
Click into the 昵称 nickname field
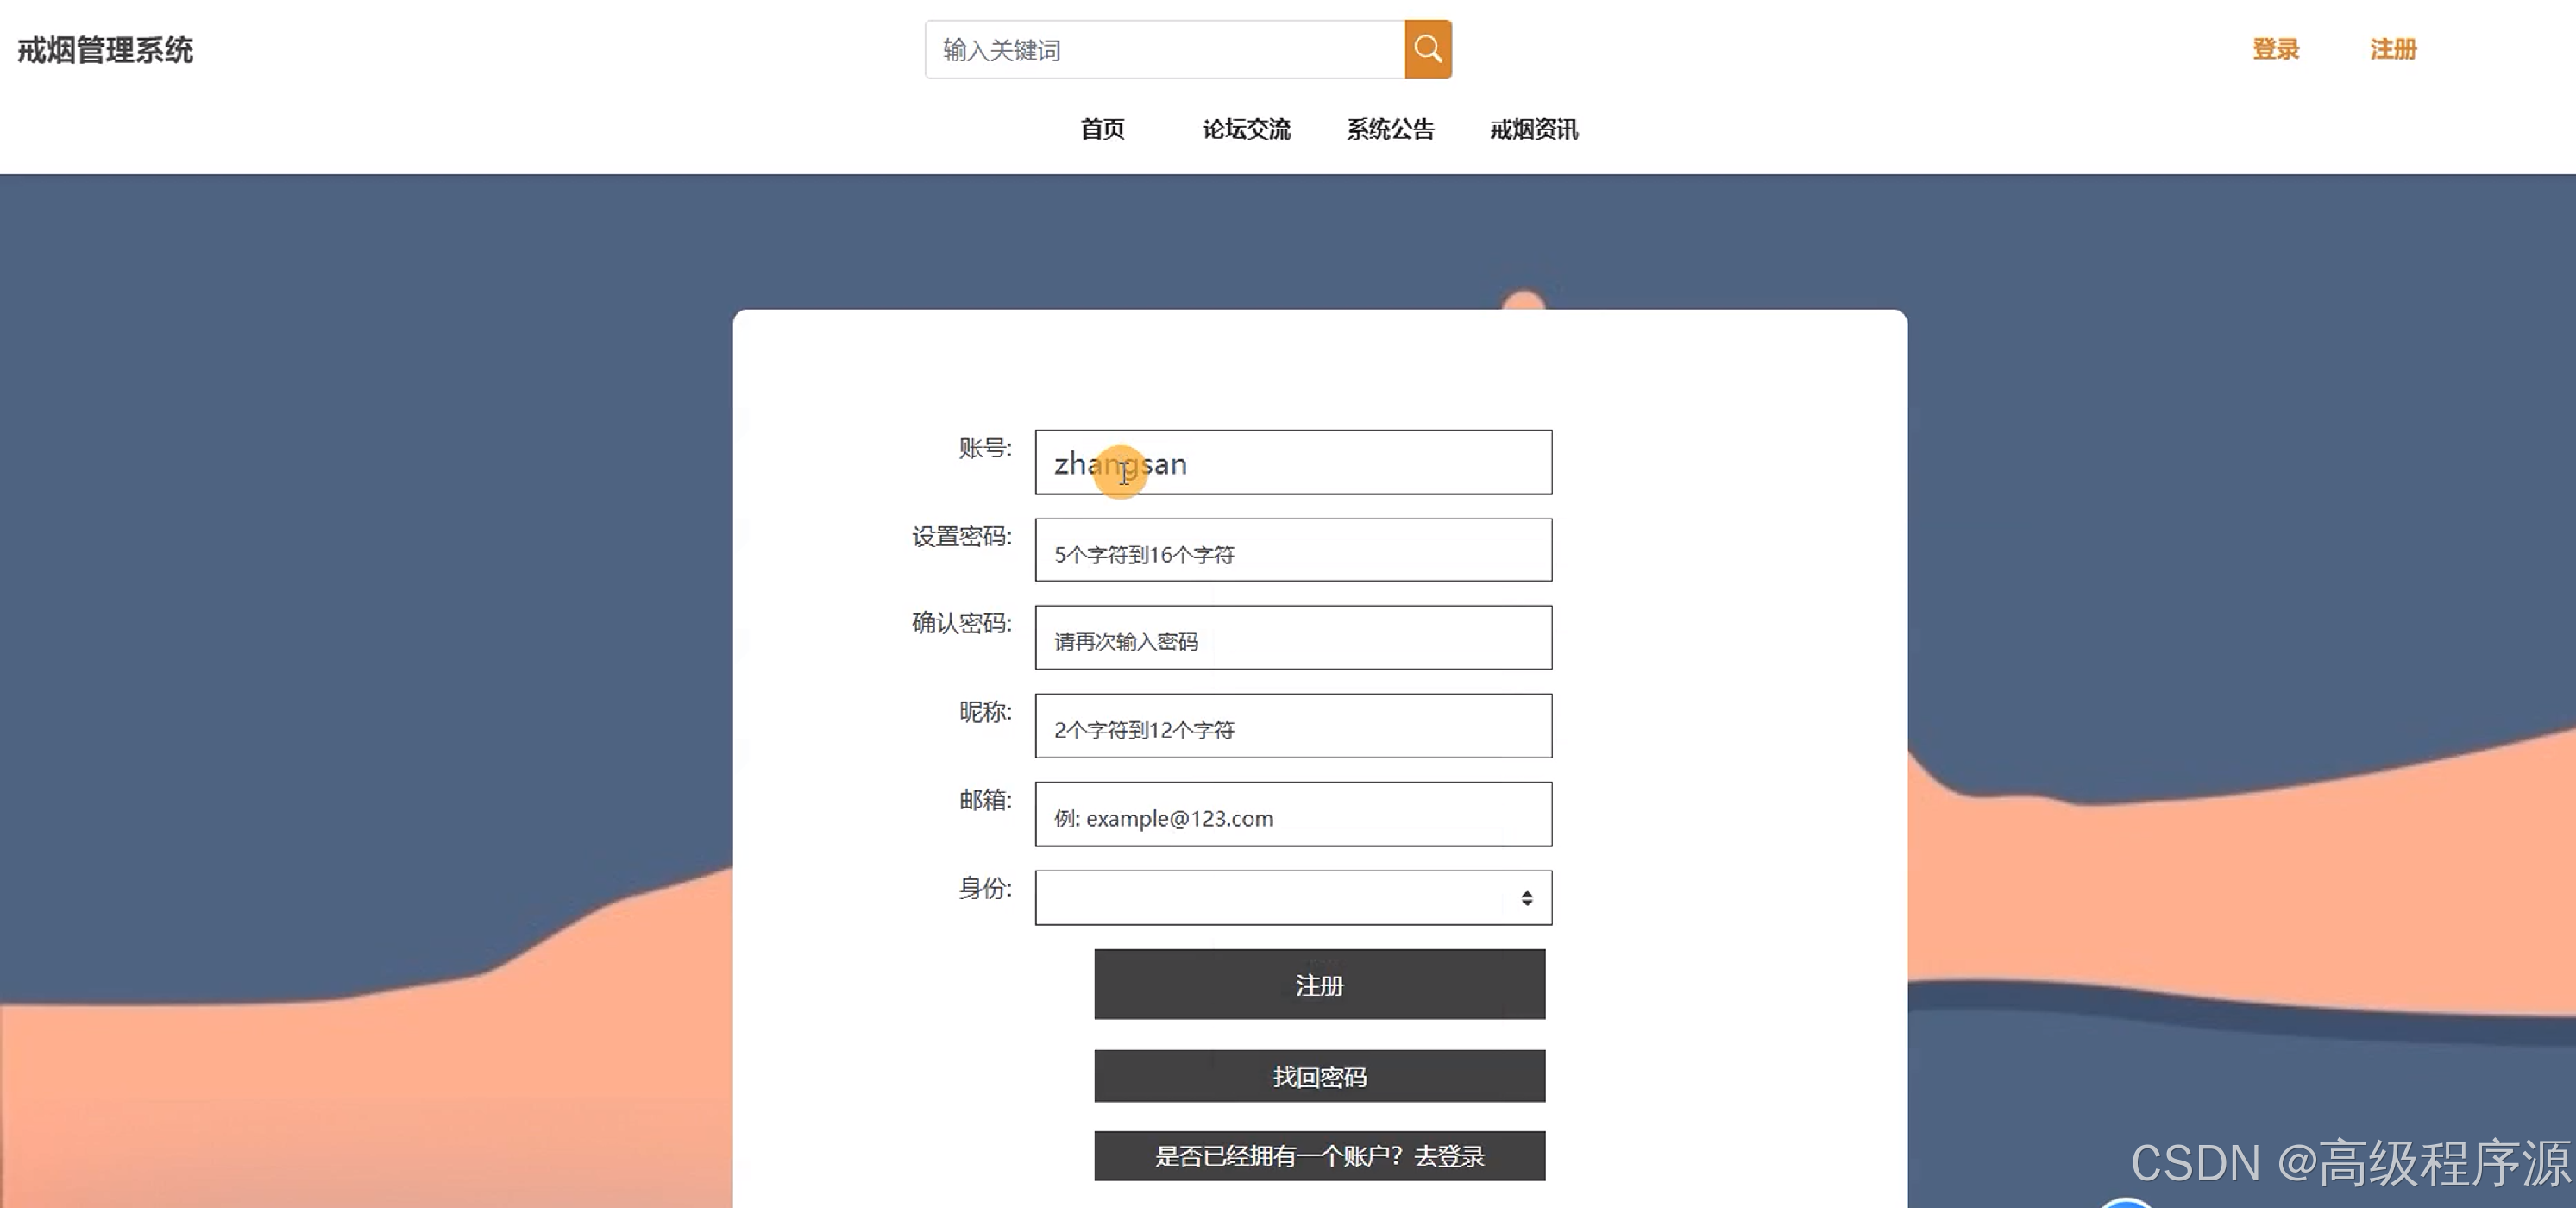(x=1293, y=726)
